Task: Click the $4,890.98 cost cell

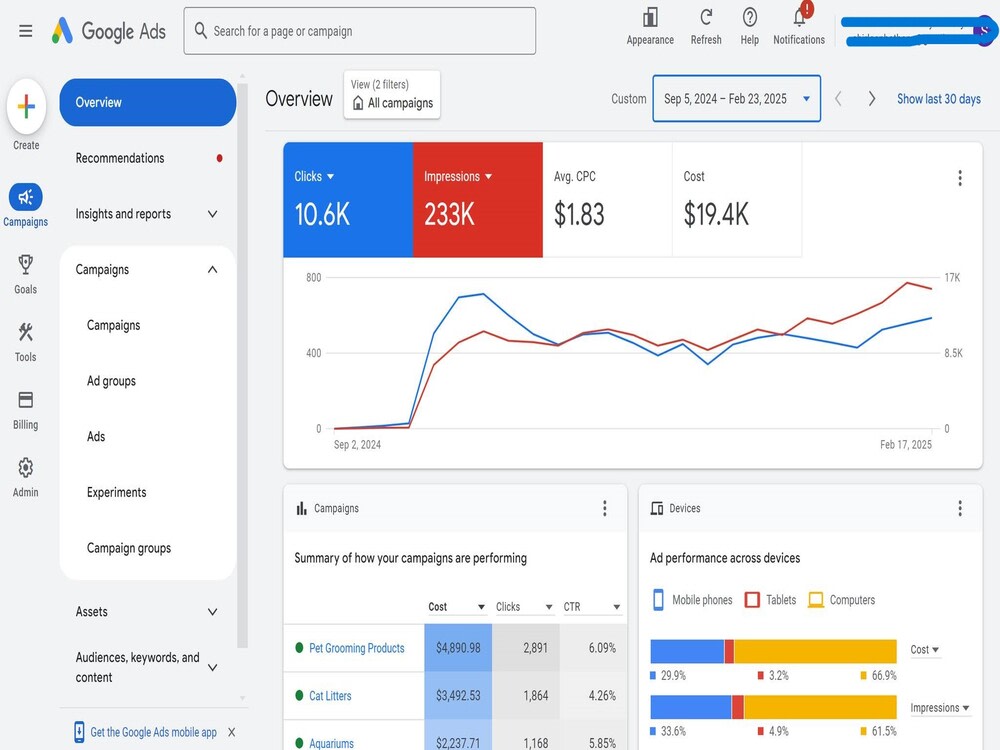Action: 458,648
